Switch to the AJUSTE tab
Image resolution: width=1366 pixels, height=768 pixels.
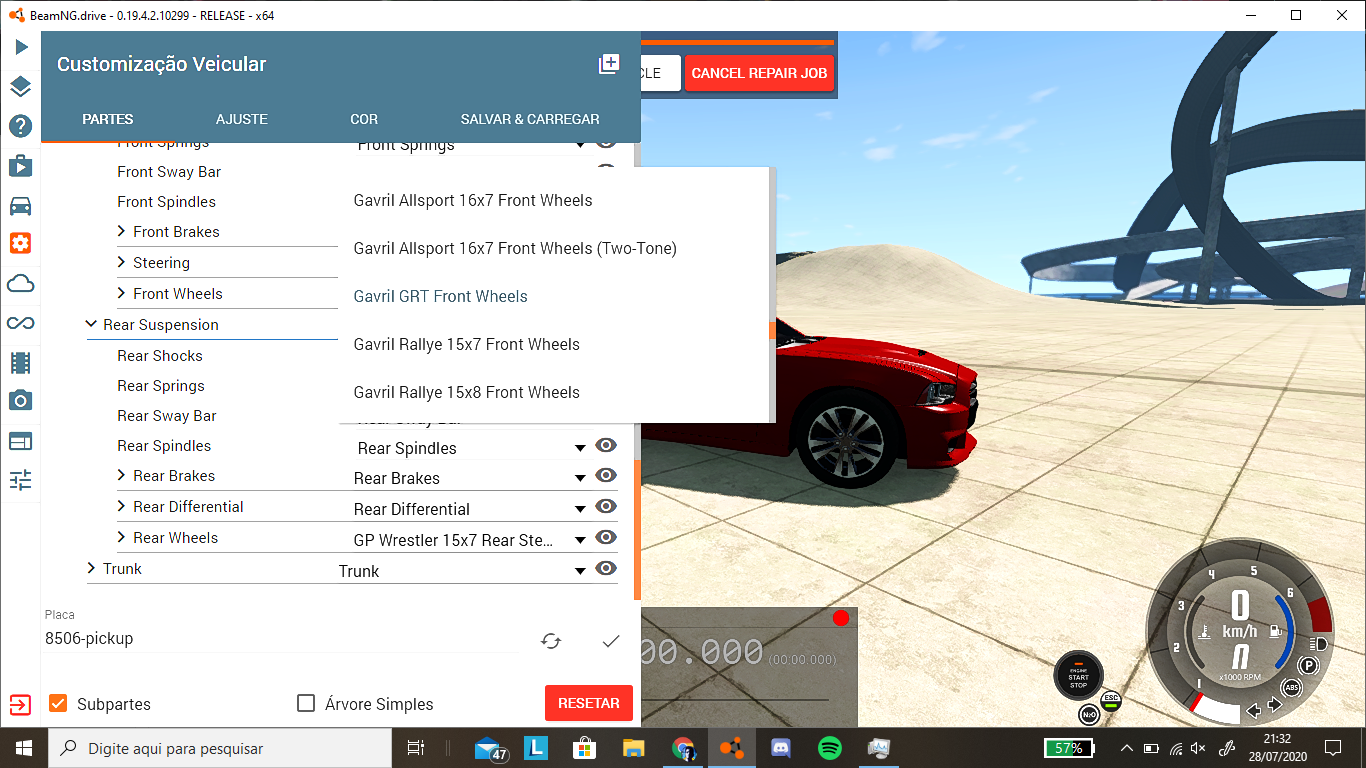(242, 119)
